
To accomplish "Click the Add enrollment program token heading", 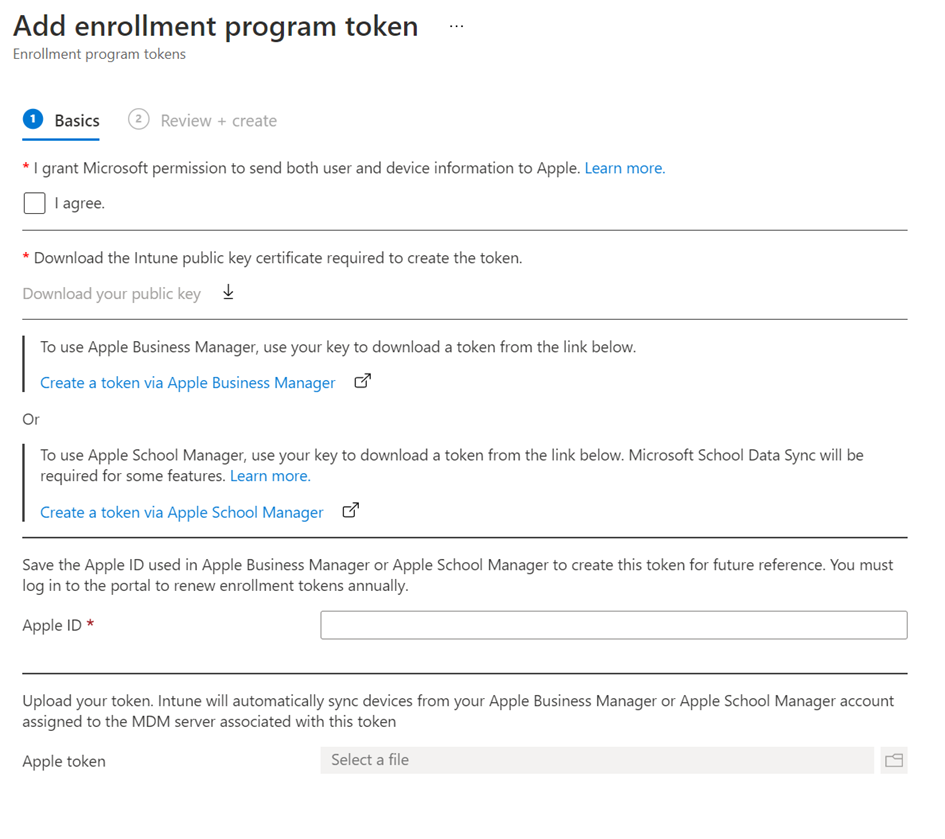I will coord(216,27).
